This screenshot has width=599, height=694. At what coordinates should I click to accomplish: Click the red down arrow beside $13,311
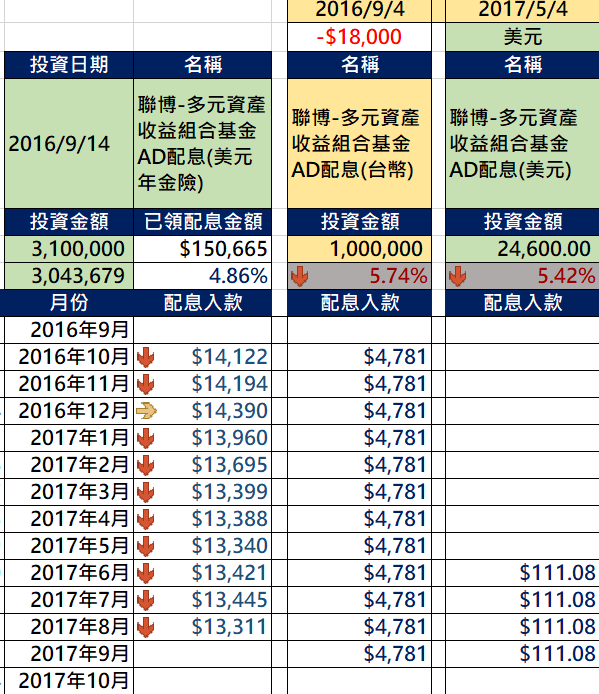146,627
